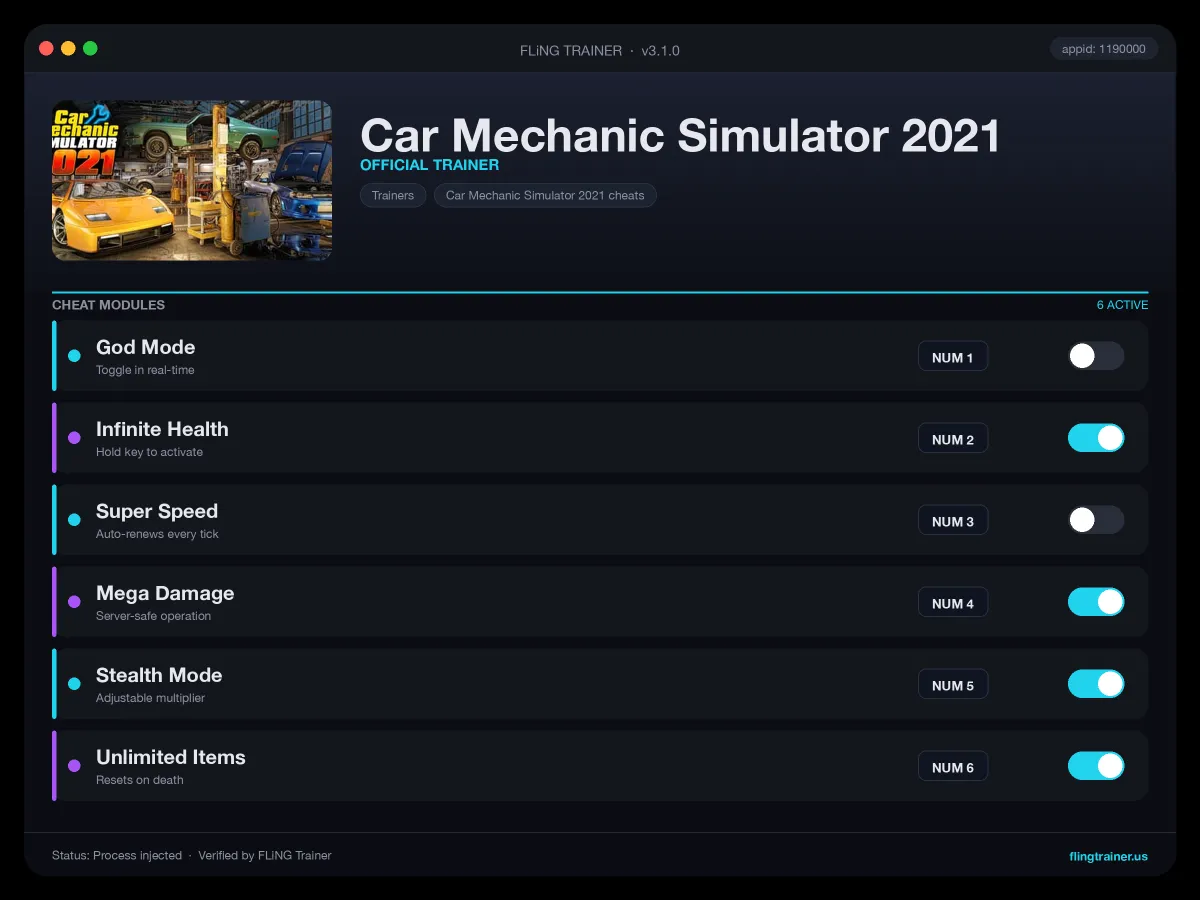Screen dimensions: 1200x900
Task: Click the God Mode title
Action: point(145,347)
